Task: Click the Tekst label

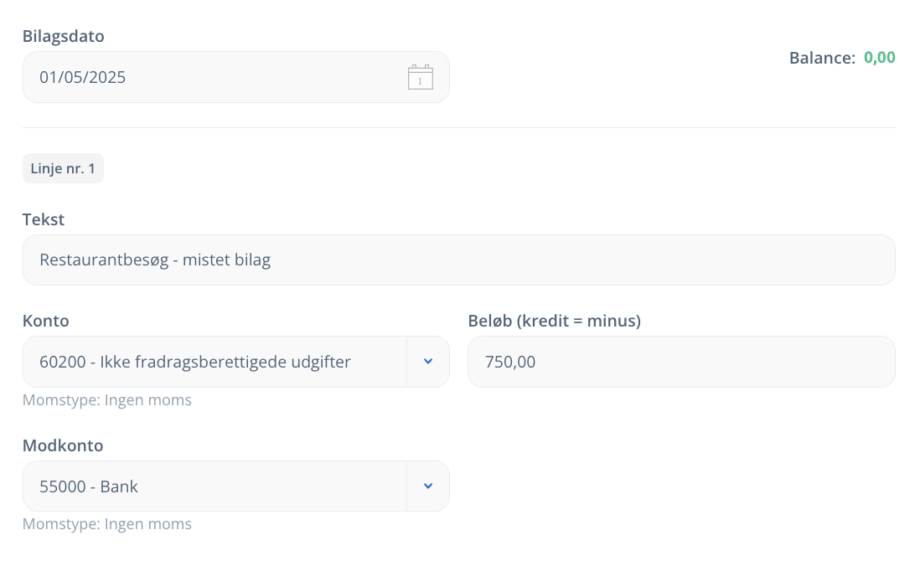Action: tap(43, 219)
